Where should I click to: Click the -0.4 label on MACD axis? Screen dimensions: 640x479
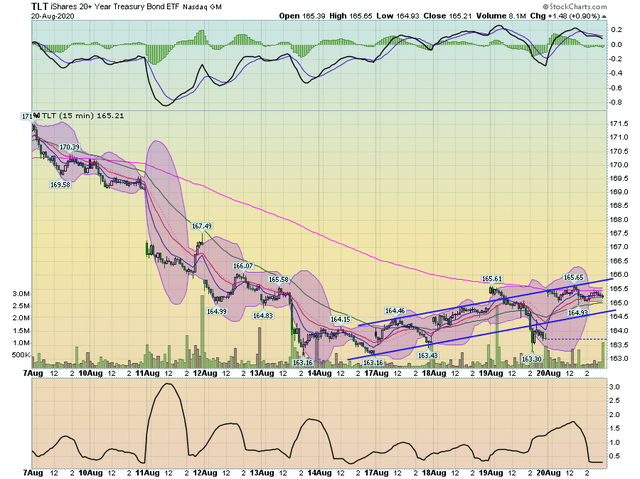(616, 73)
